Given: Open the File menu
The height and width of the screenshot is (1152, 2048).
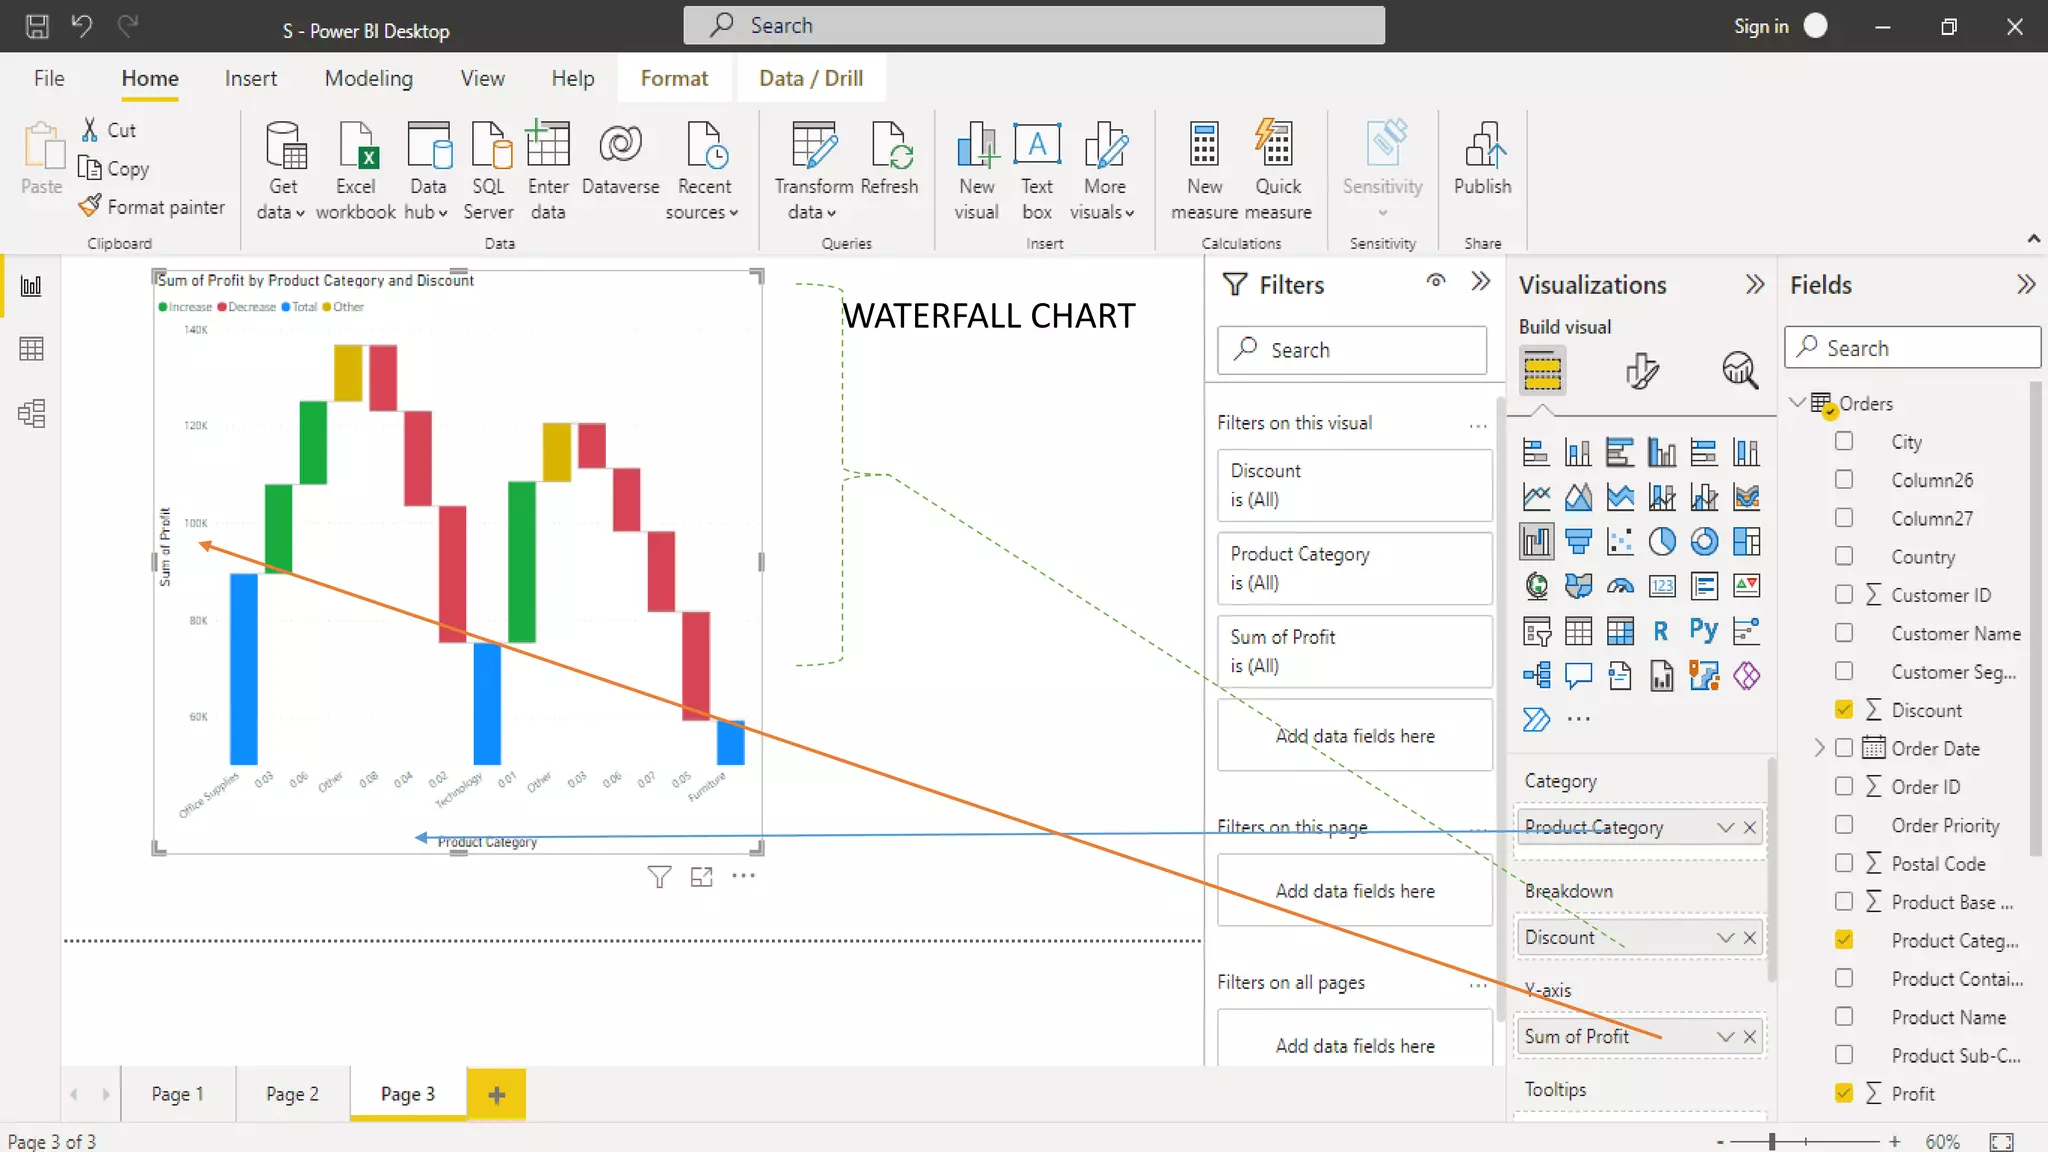Looking at the screenshot, I should pos(49,78).
